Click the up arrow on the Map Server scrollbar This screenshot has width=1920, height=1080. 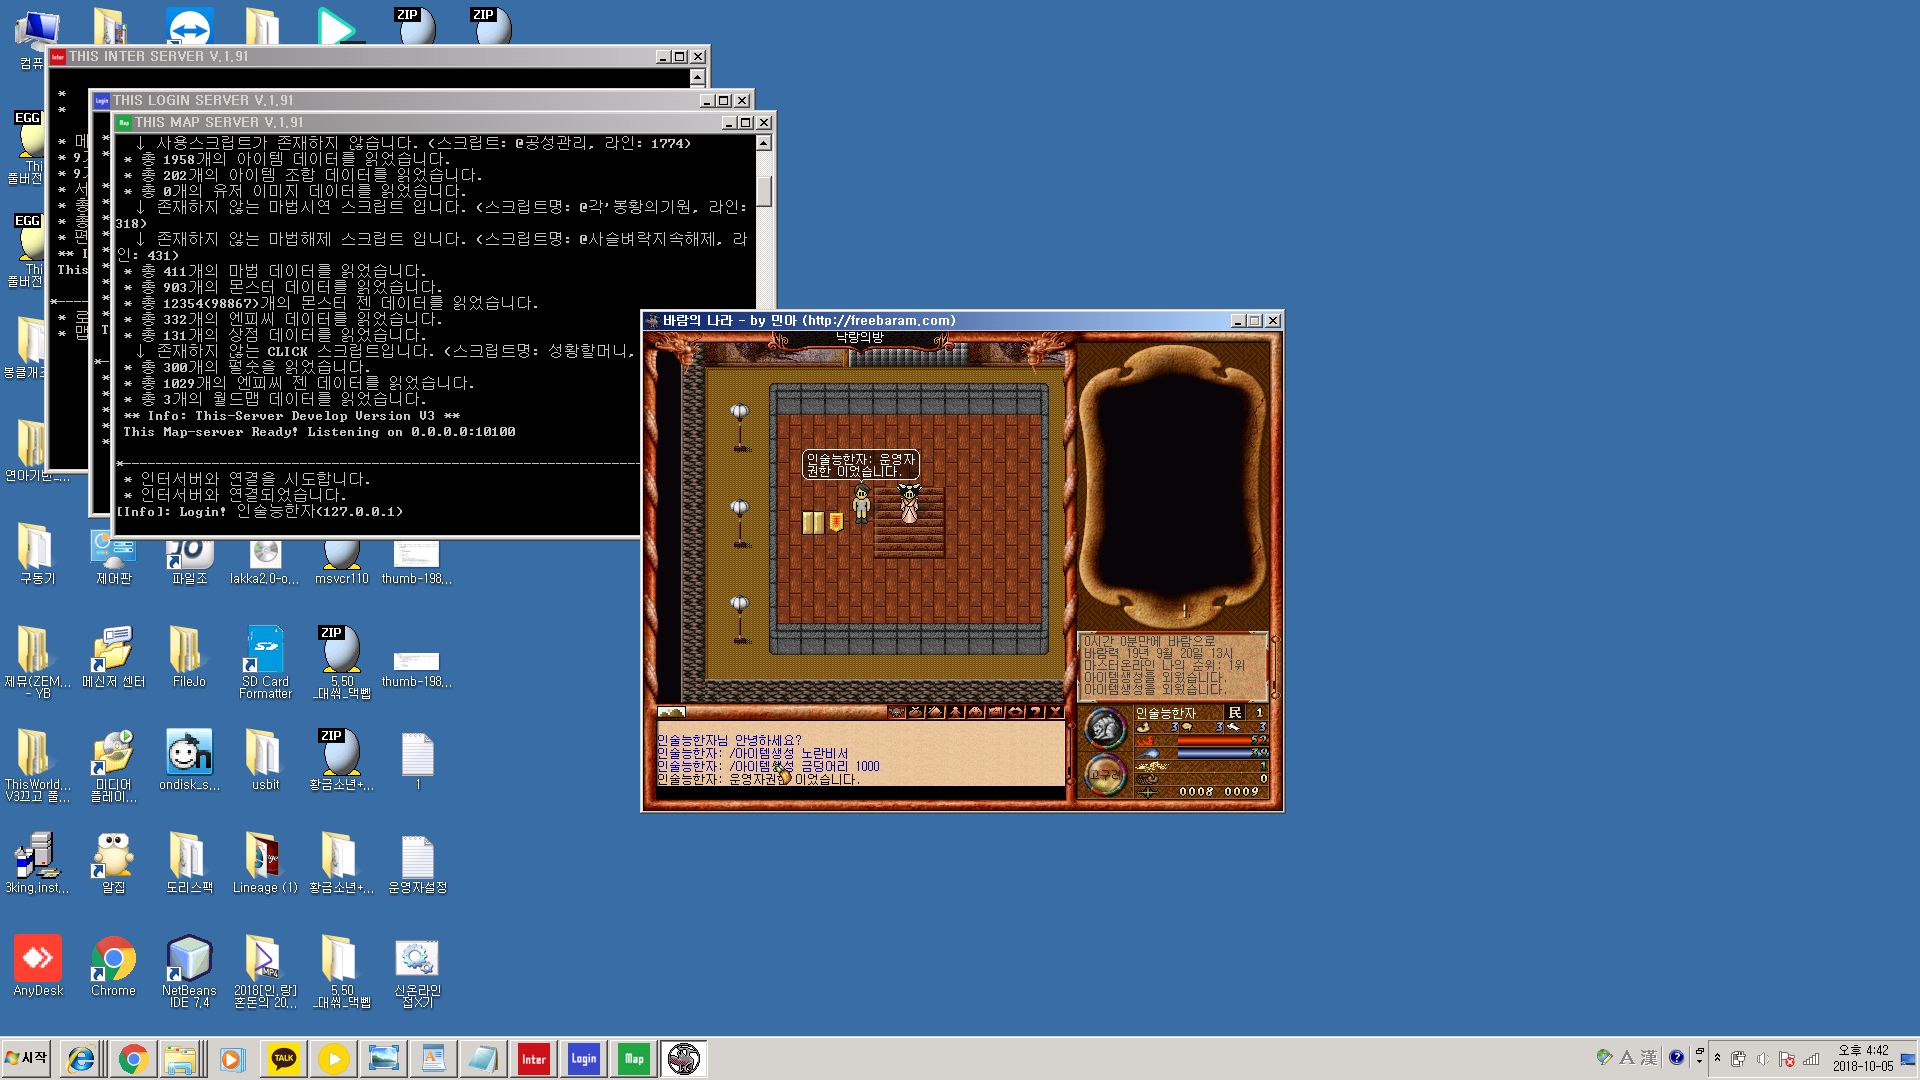pyautogui.click(x=764, y=143)
